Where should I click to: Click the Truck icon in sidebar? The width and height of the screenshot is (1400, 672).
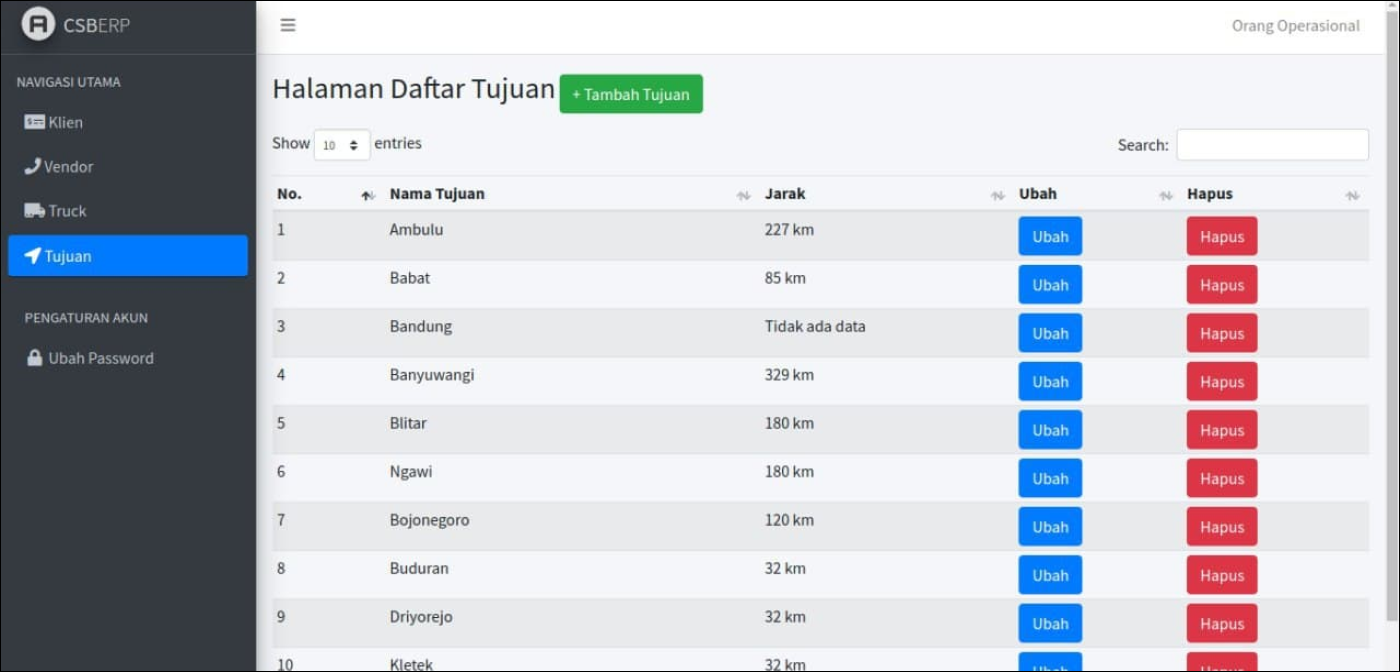pos(35,211)
